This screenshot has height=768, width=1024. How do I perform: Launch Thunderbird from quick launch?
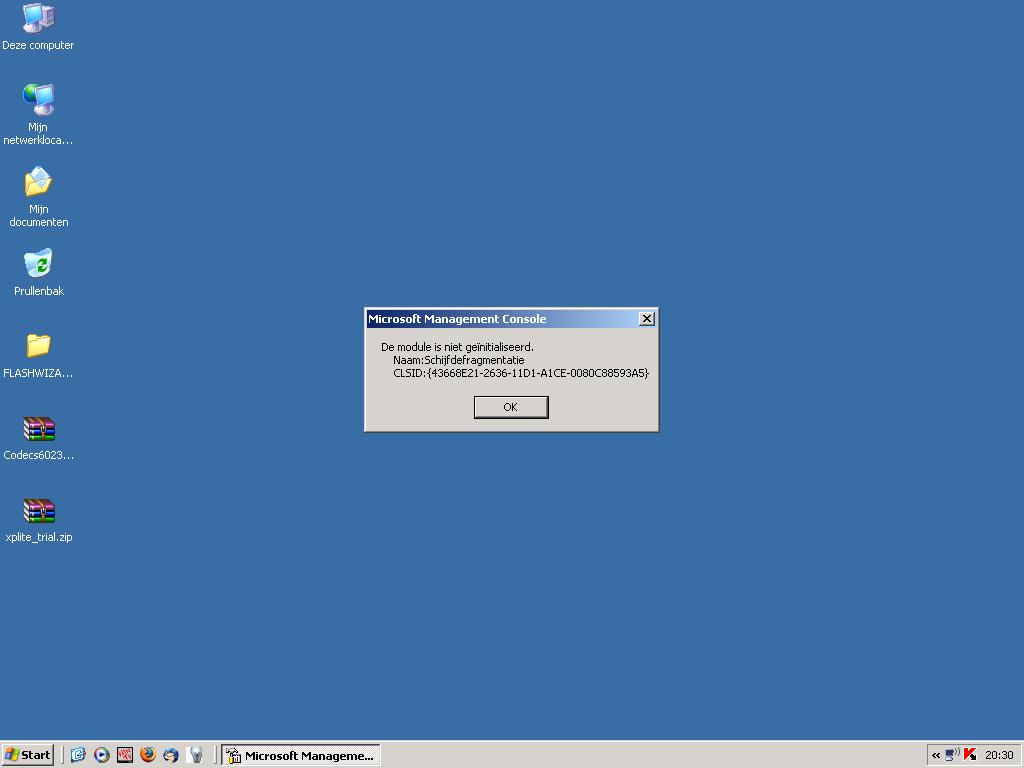171,755
